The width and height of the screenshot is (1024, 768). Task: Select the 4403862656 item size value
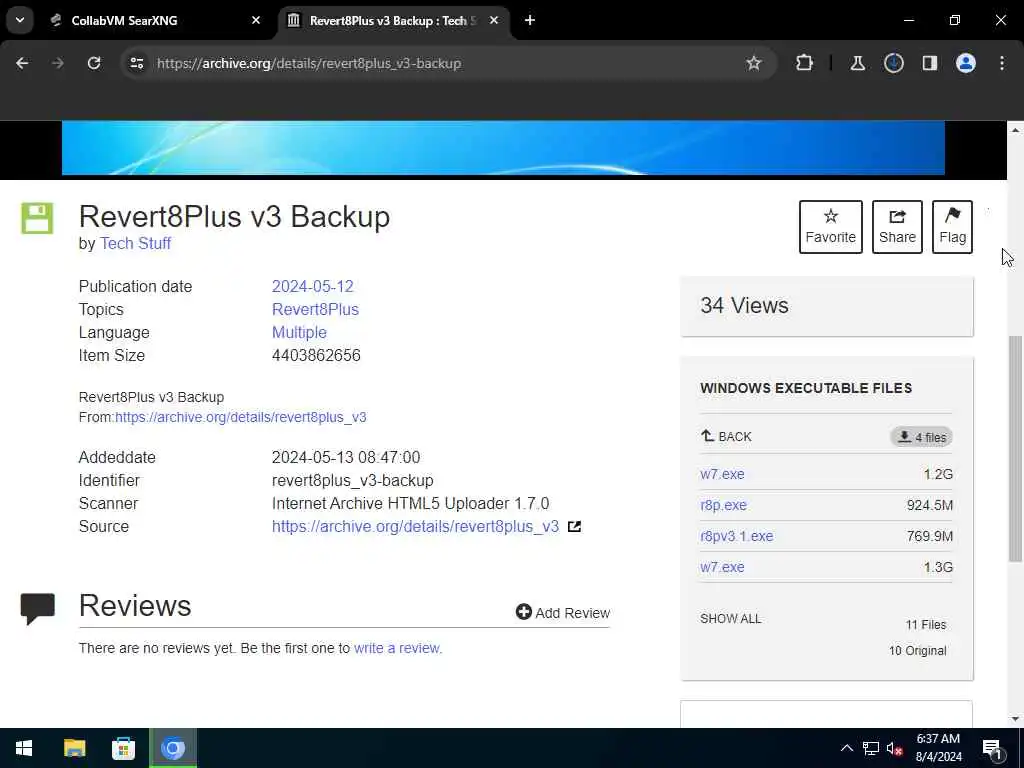[x=316, y=355]
